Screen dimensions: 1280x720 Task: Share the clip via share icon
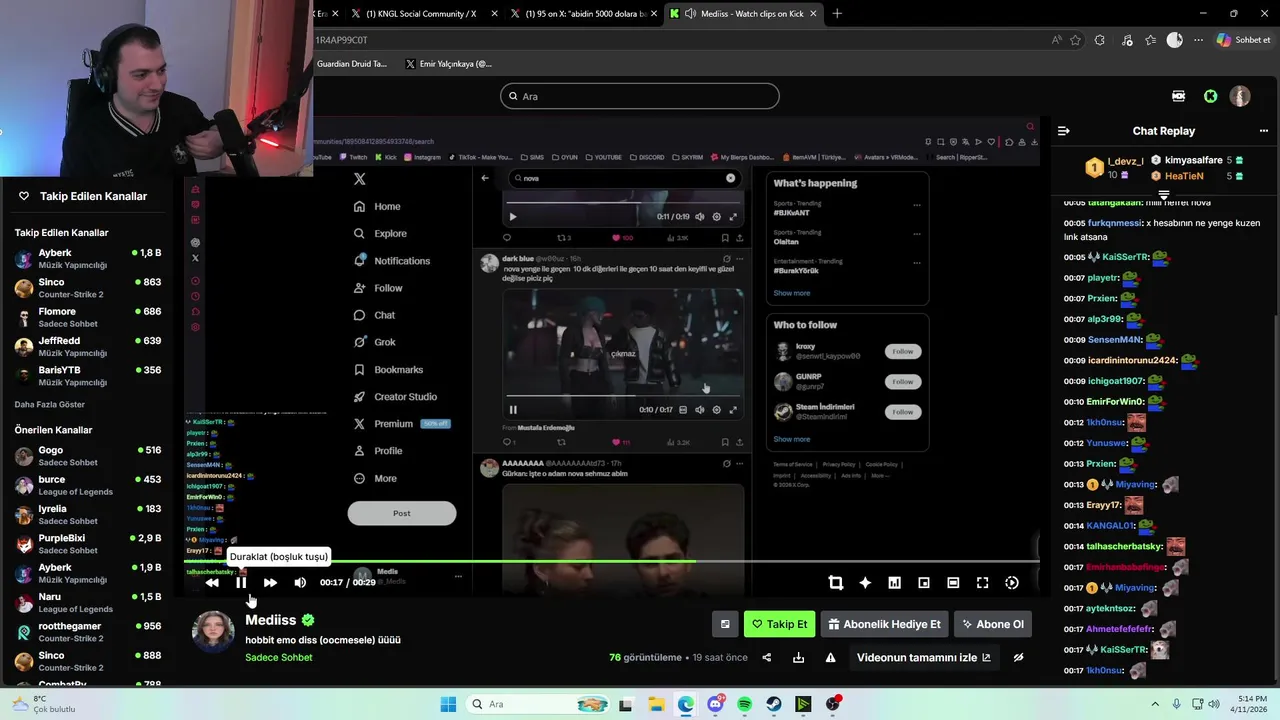point(767,657)
